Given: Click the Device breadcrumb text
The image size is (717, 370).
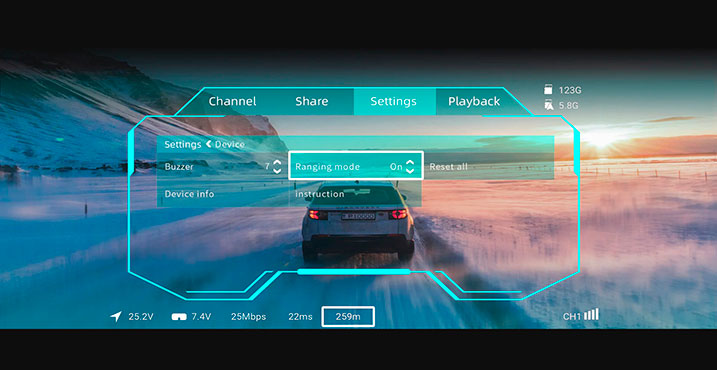Looking at the screenshot, I should (230, 145).
